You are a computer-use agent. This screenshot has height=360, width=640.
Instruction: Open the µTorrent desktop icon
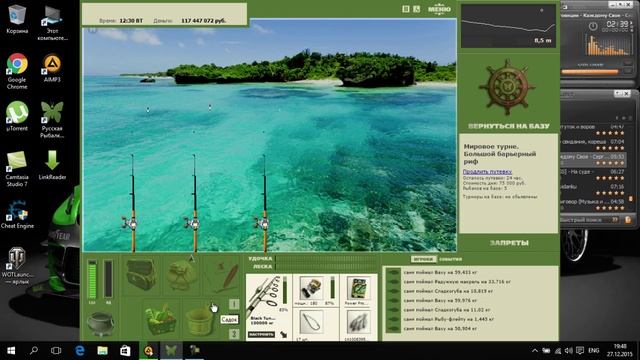(17, 116)
